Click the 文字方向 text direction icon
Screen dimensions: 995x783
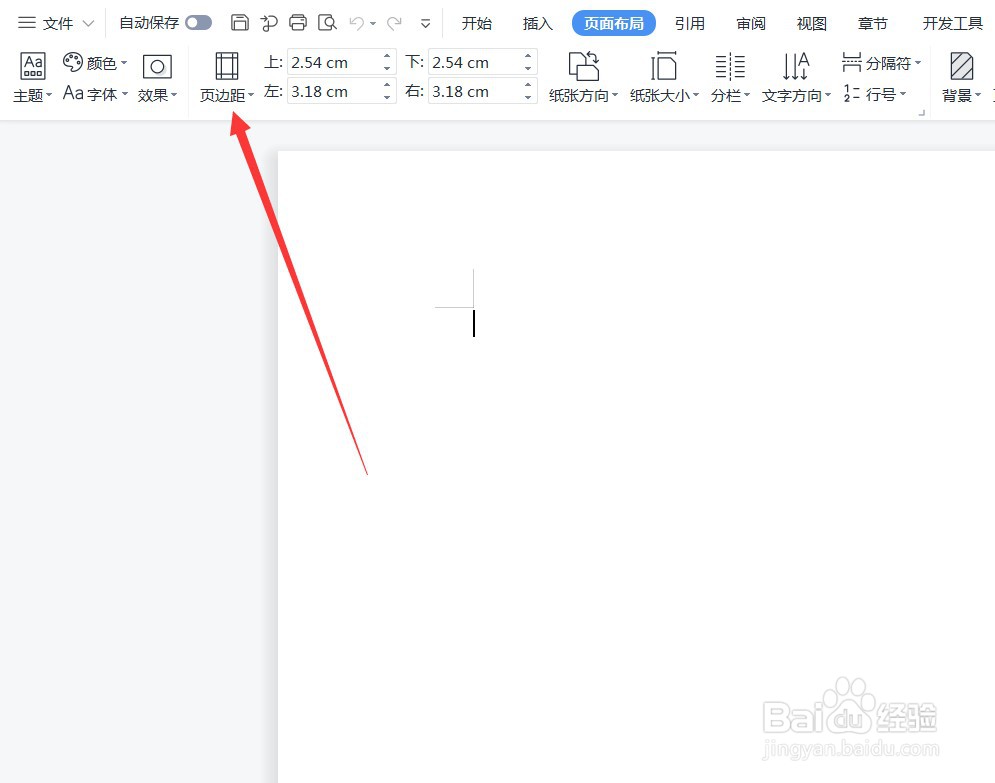click(796, 66)
